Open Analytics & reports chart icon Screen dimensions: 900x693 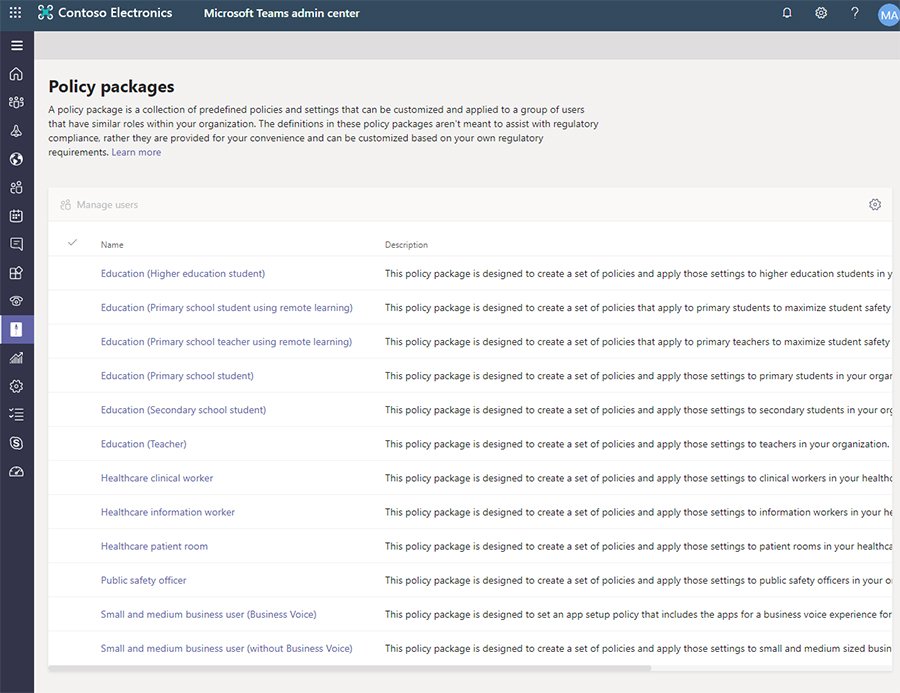point(16,357)
